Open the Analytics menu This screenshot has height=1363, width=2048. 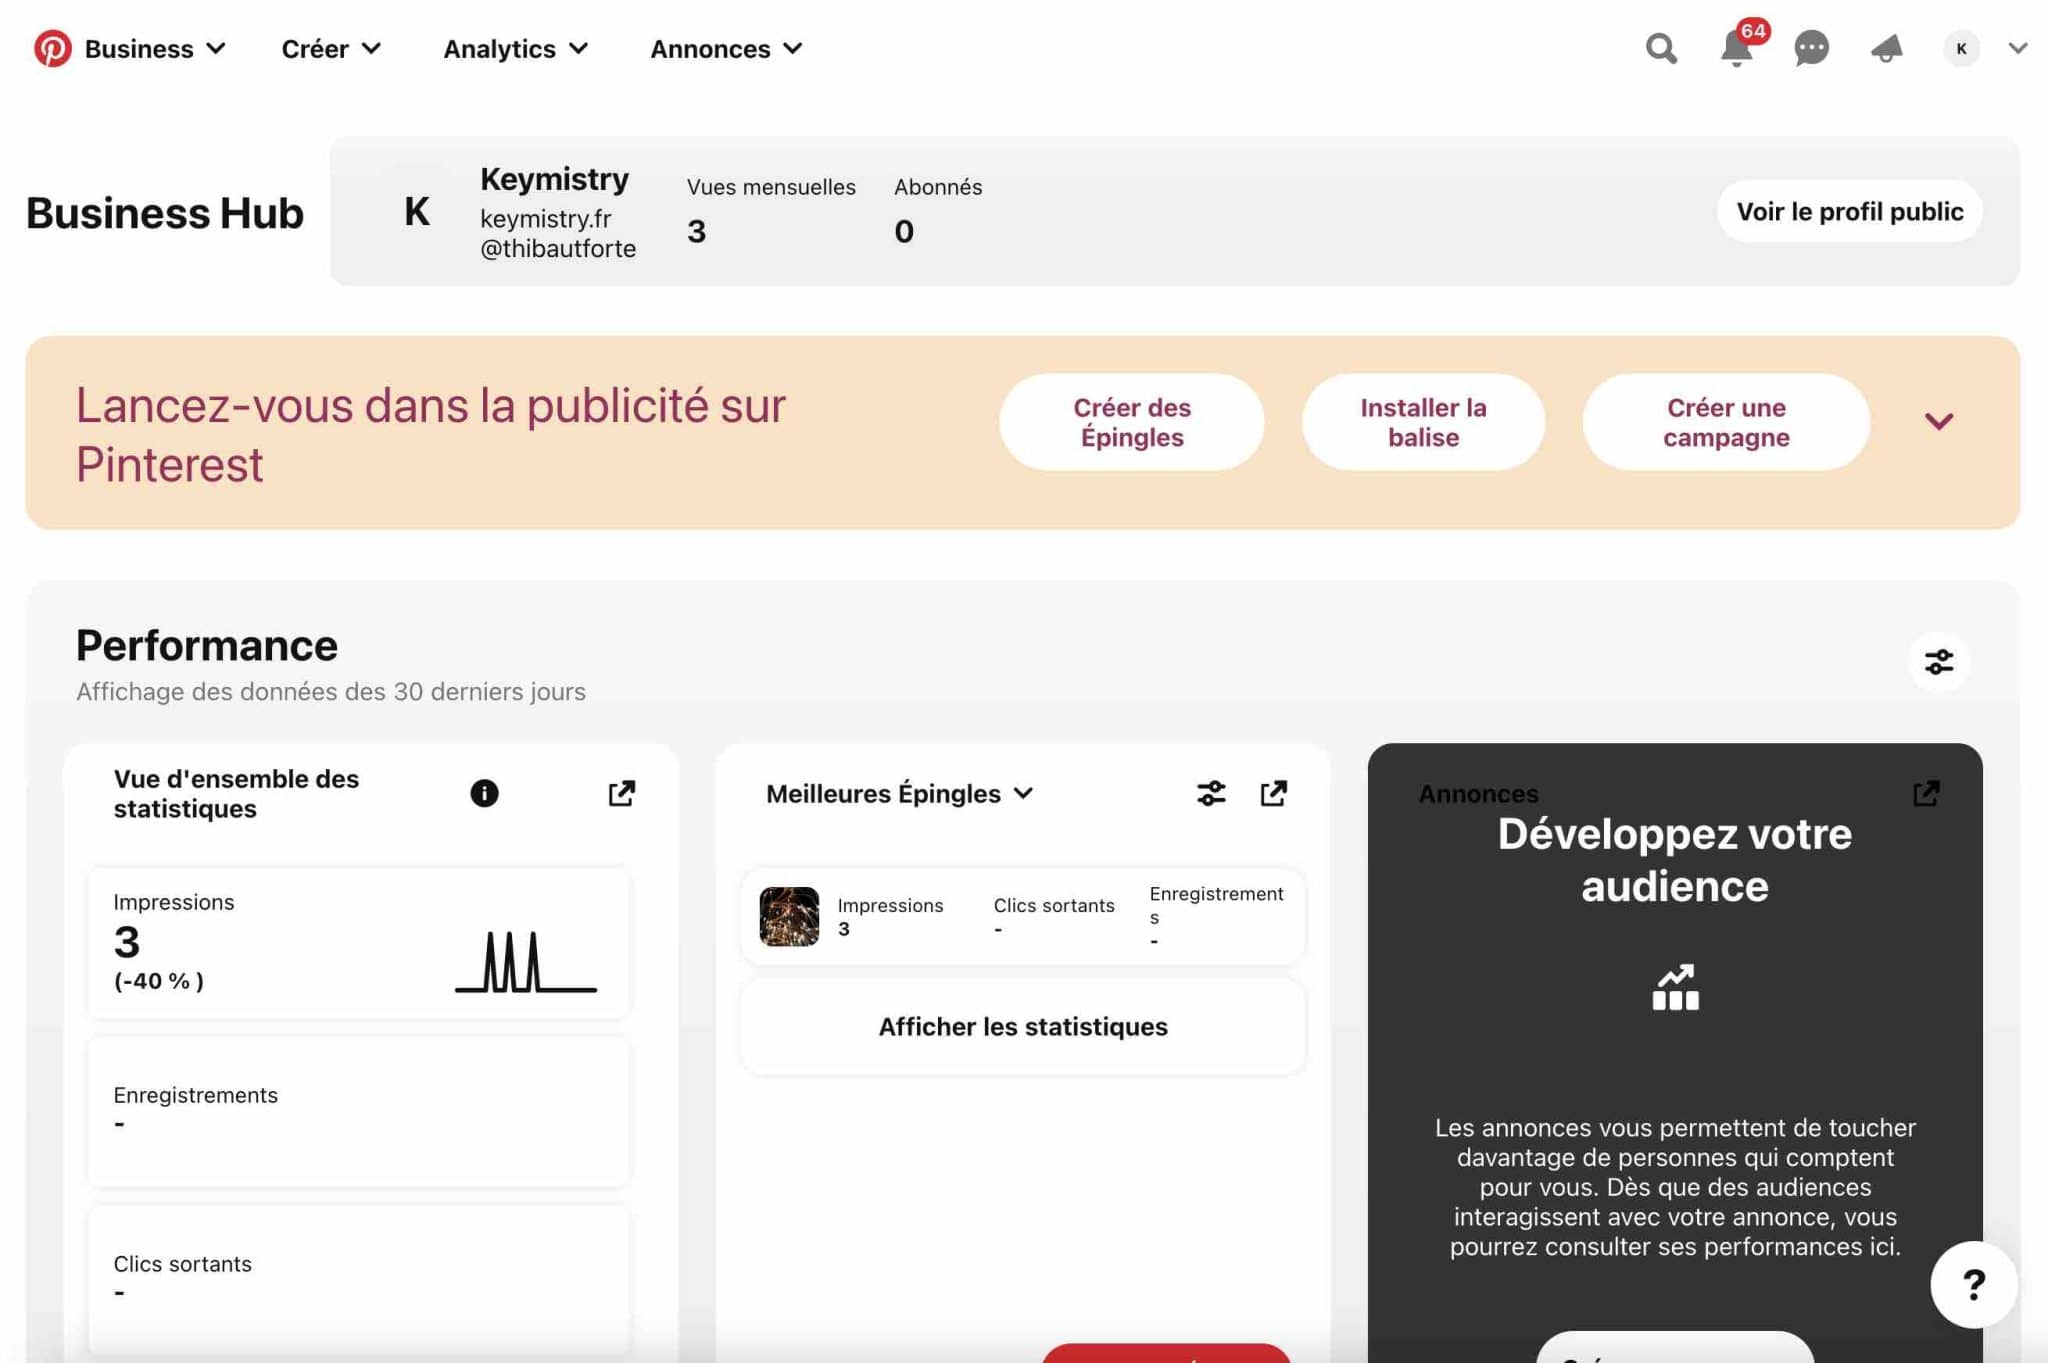click(515, 48)
